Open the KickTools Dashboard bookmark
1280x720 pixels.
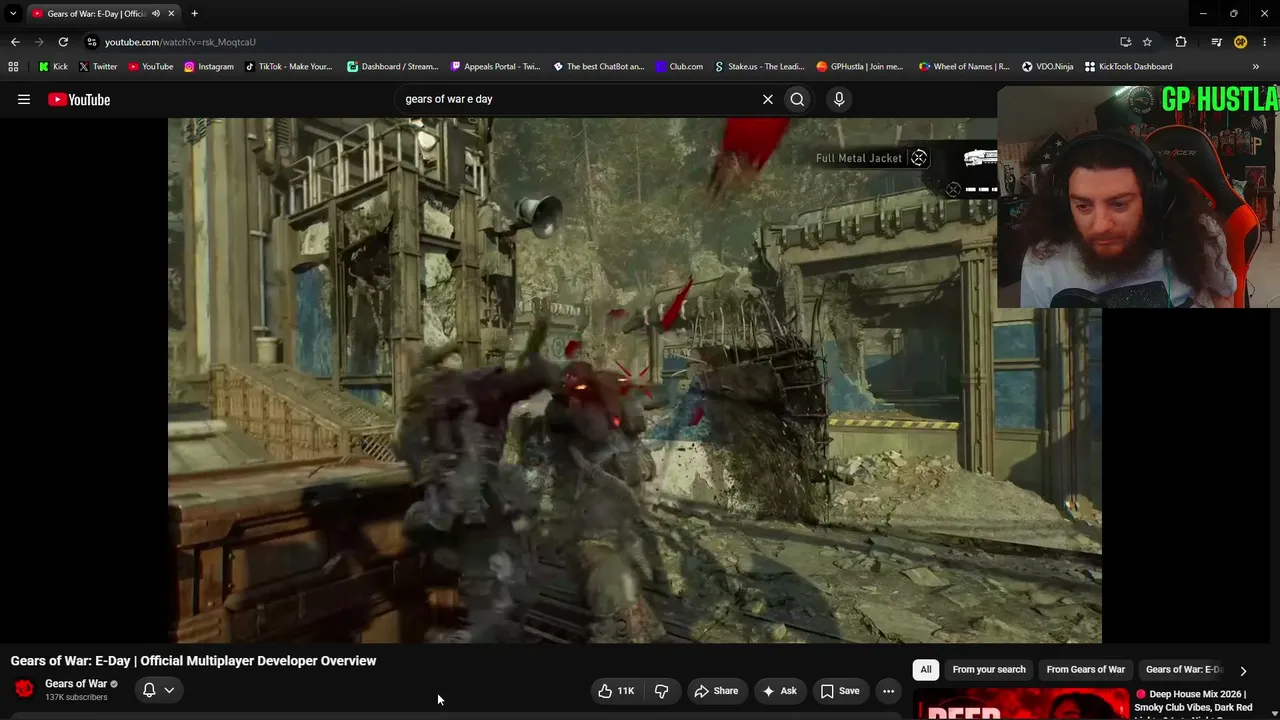coord(1128,67)
